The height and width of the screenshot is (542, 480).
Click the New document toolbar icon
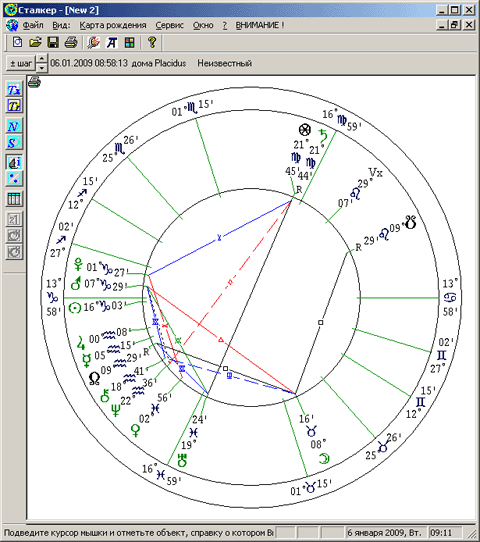pyautogui.click(x=18, y=43)
